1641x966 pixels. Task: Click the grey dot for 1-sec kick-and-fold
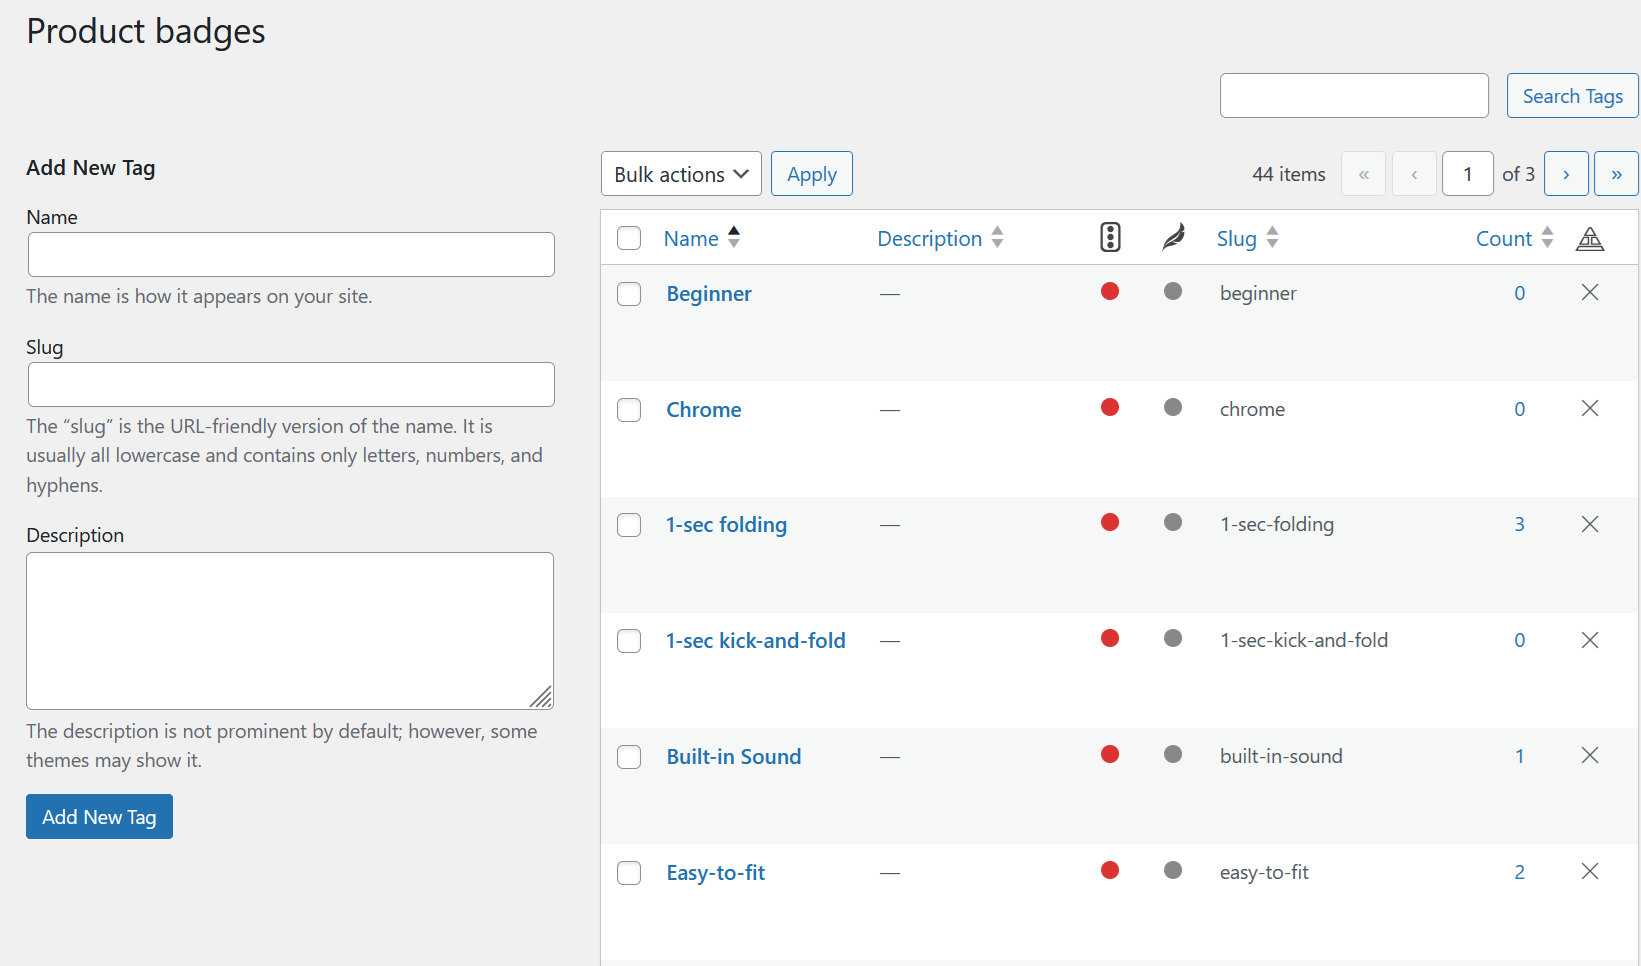point(1173,638)
